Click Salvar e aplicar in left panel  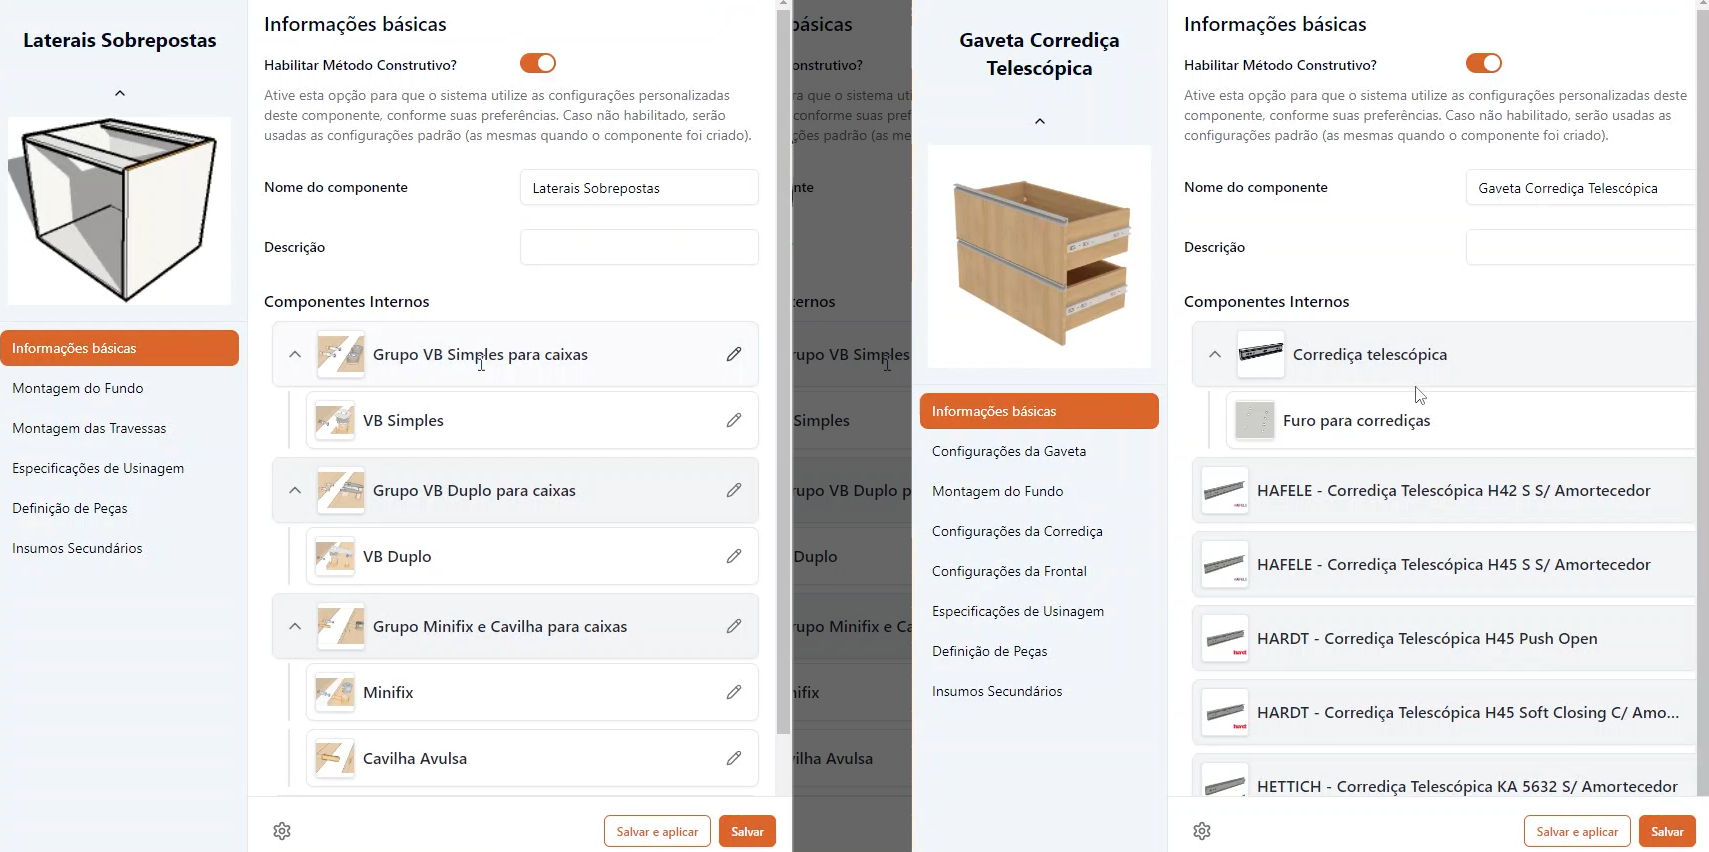[x=657, y=831]
